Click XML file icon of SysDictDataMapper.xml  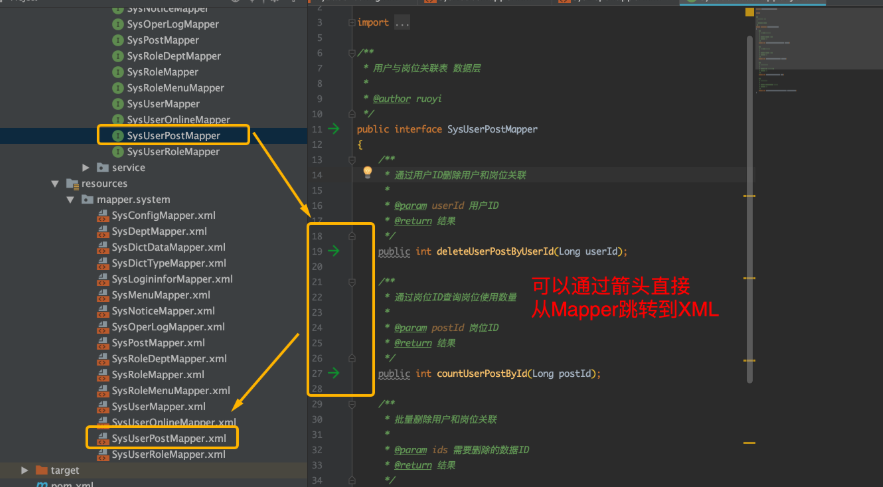102,247
